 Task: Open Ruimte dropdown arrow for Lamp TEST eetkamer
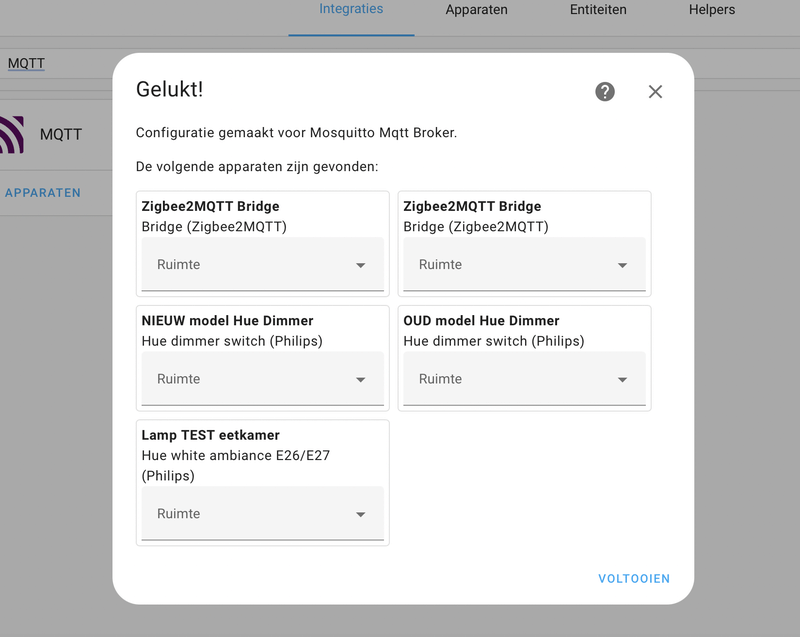(361, 515)
